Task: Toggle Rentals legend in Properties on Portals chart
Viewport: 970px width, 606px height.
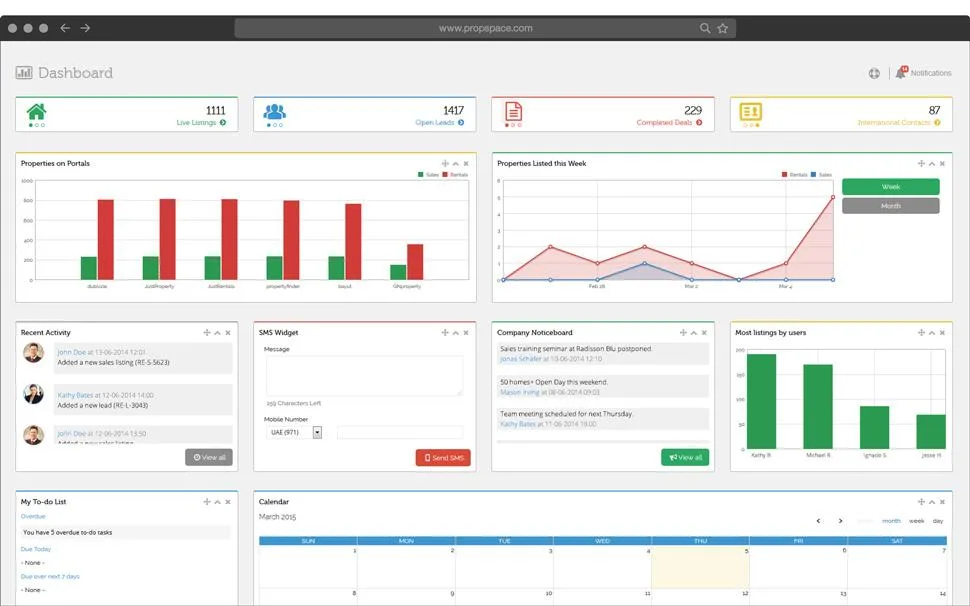Action: 455,175
